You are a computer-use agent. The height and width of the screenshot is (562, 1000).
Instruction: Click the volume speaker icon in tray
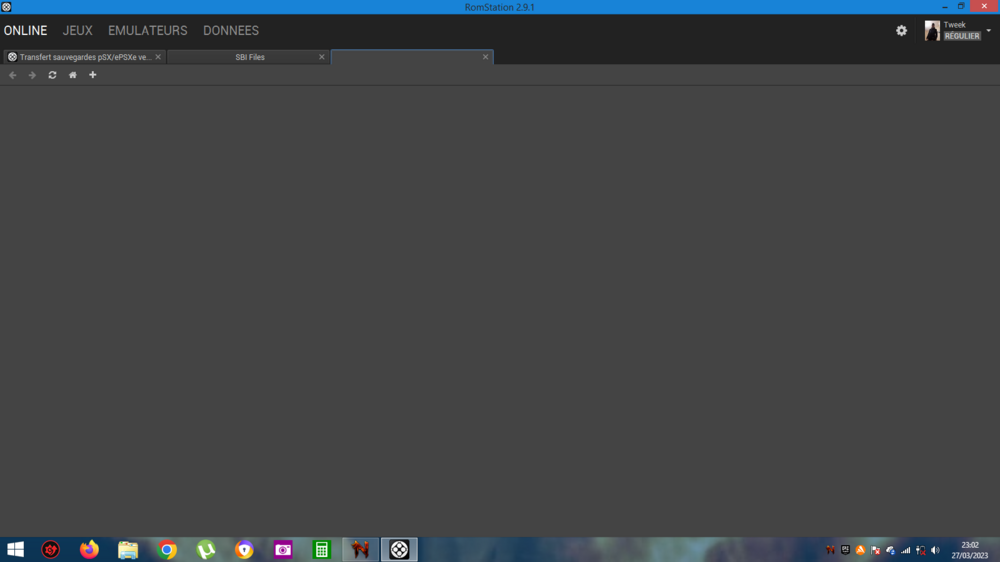tap(935, 550)
